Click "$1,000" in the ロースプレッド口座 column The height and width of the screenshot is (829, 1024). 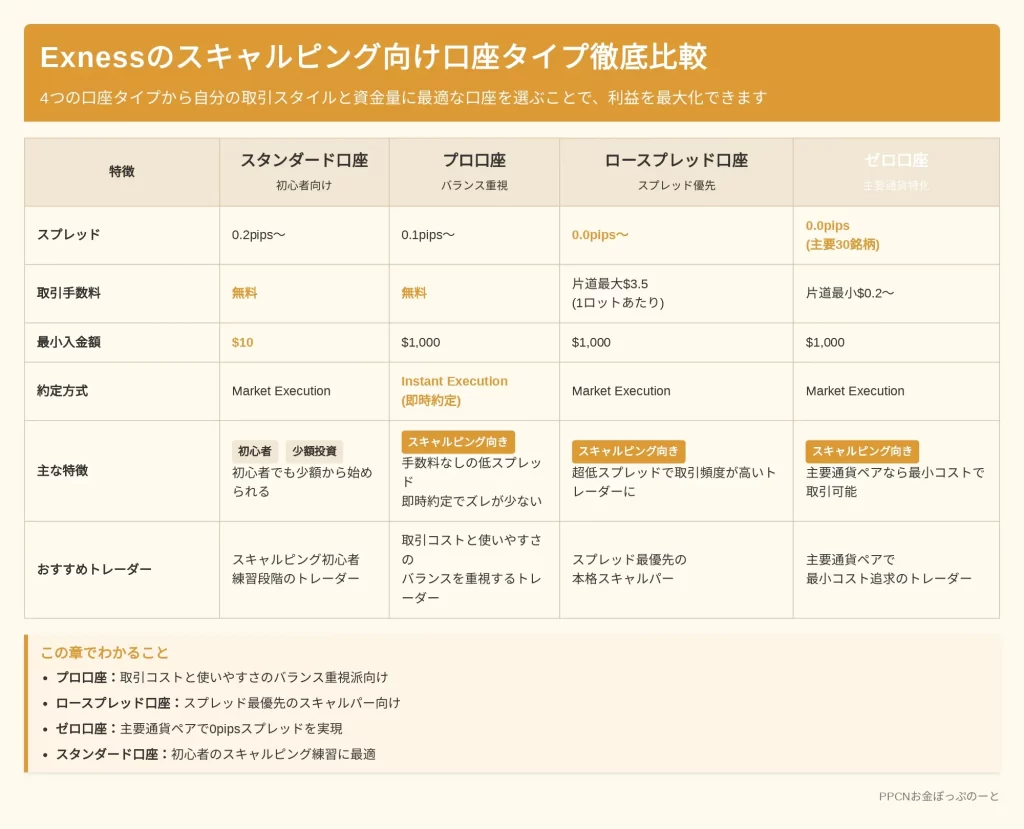coord(591,342)
